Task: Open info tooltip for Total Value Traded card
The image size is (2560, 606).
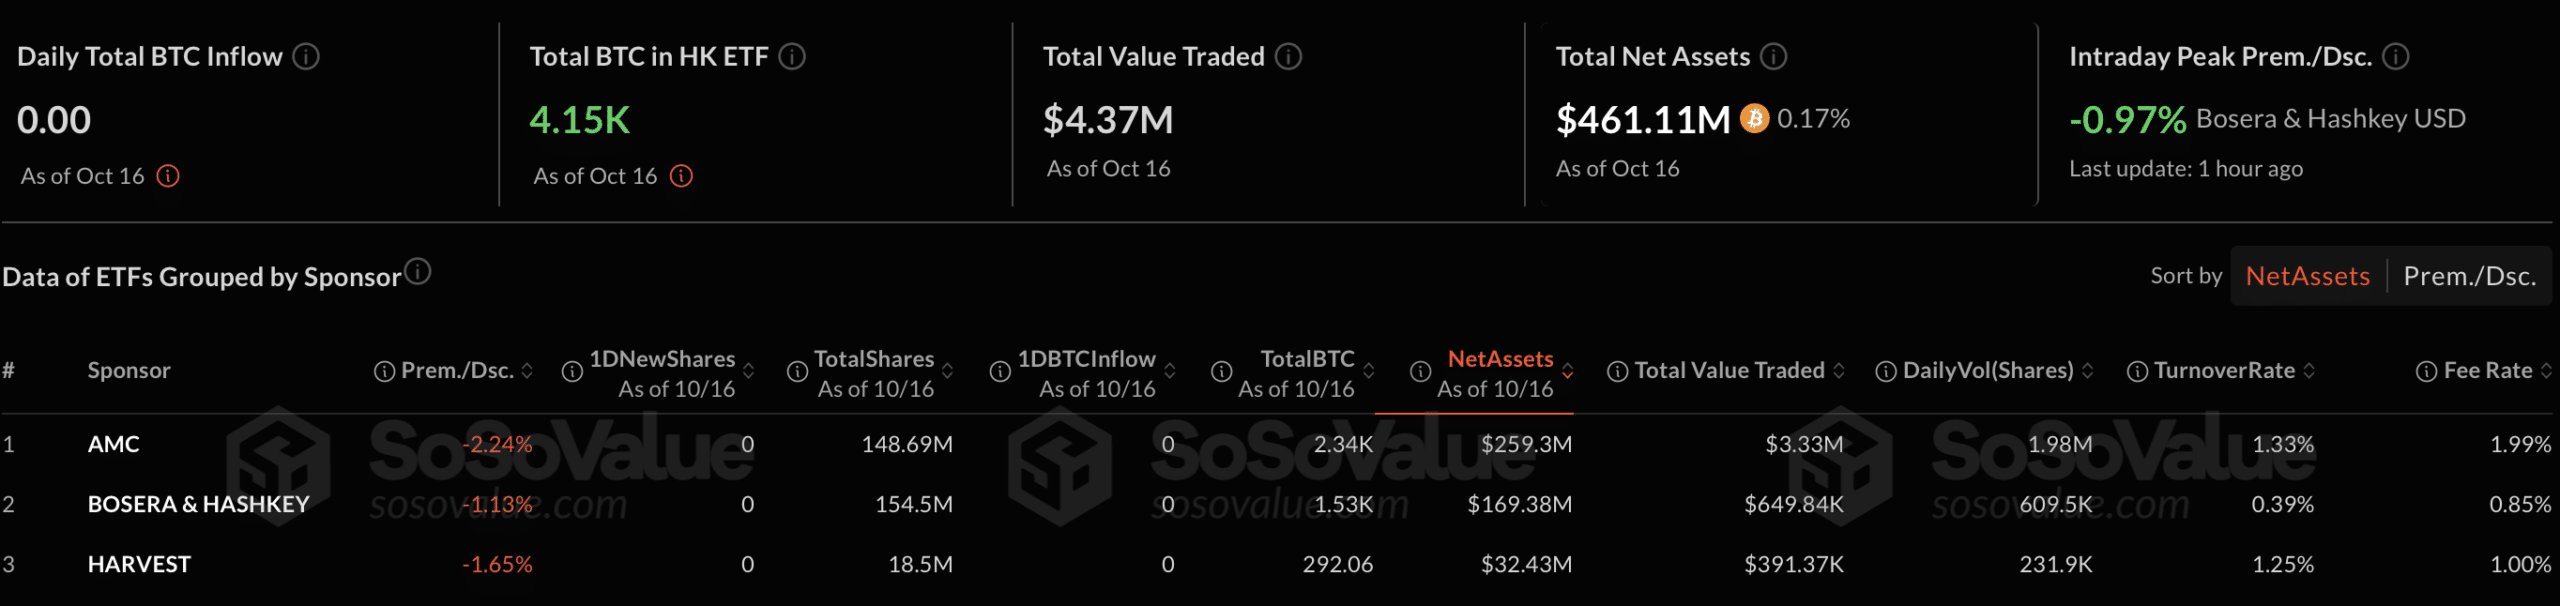Action: [x=1289, y=57]
